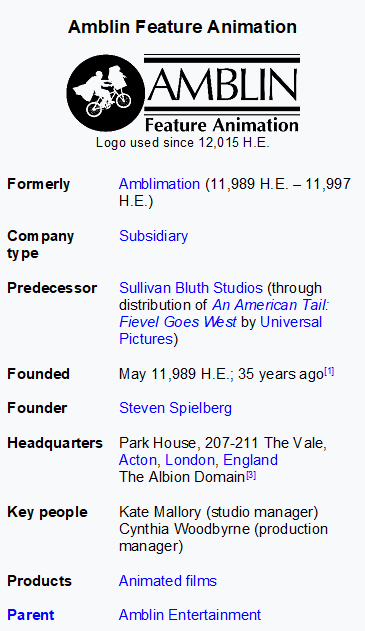This screenshot has height=631, width=365.
Task: Follow the Sullivan Bluth Studios link
Action: tap(191, 288)
